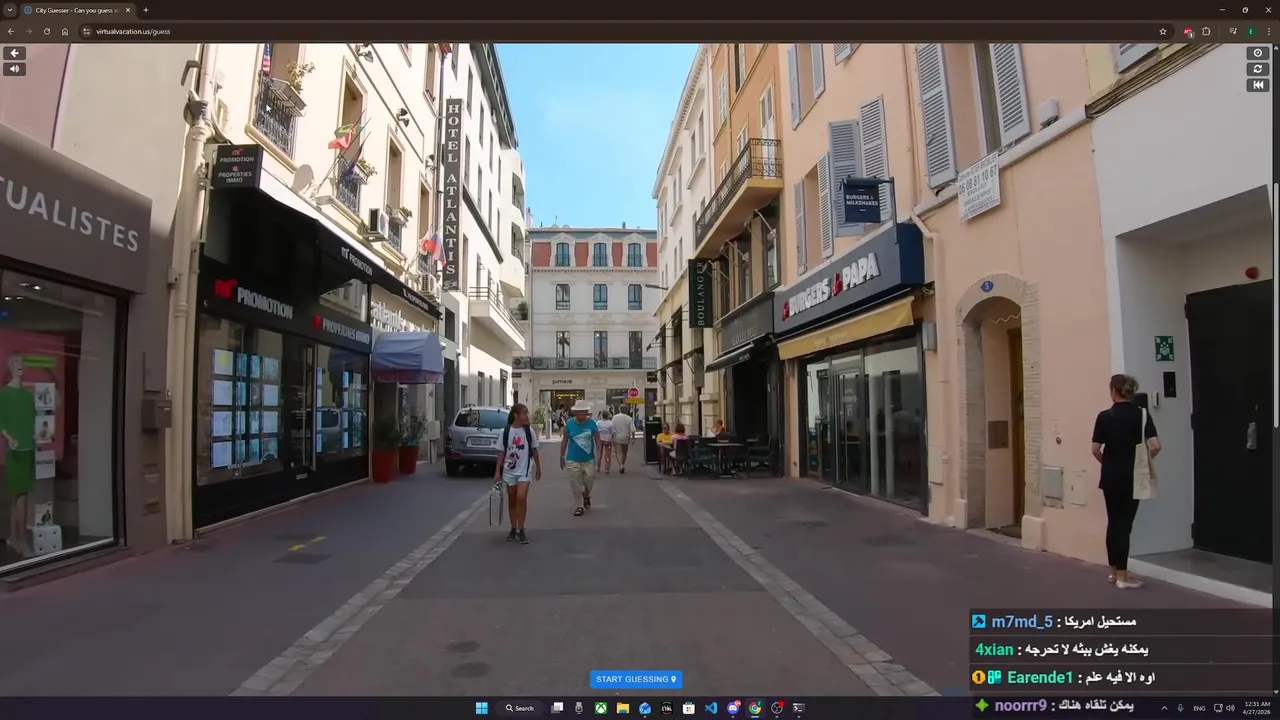Image resolution: width=1280 pixels, height=720 pixels.
Task: Open Discord from taskbar
Action: pyautogui.click(x=733, y=708)
